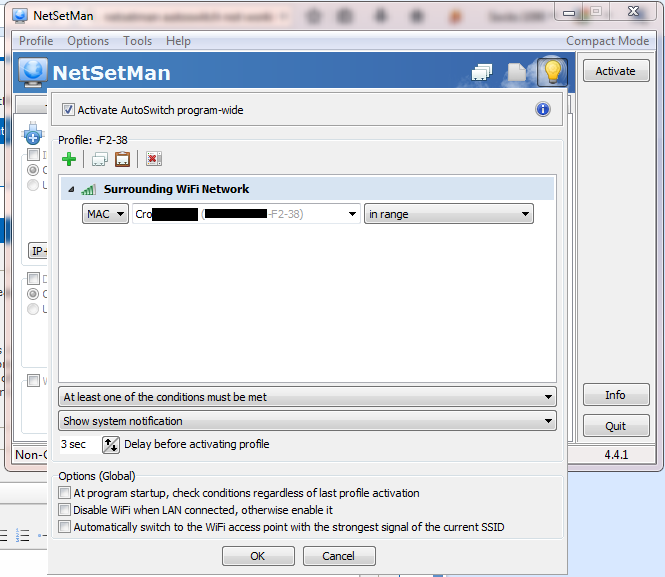This screenshot has height=577, width=665.
Task: Open the Profile menu
Action: pyautogui.click(x=36, y=41)
